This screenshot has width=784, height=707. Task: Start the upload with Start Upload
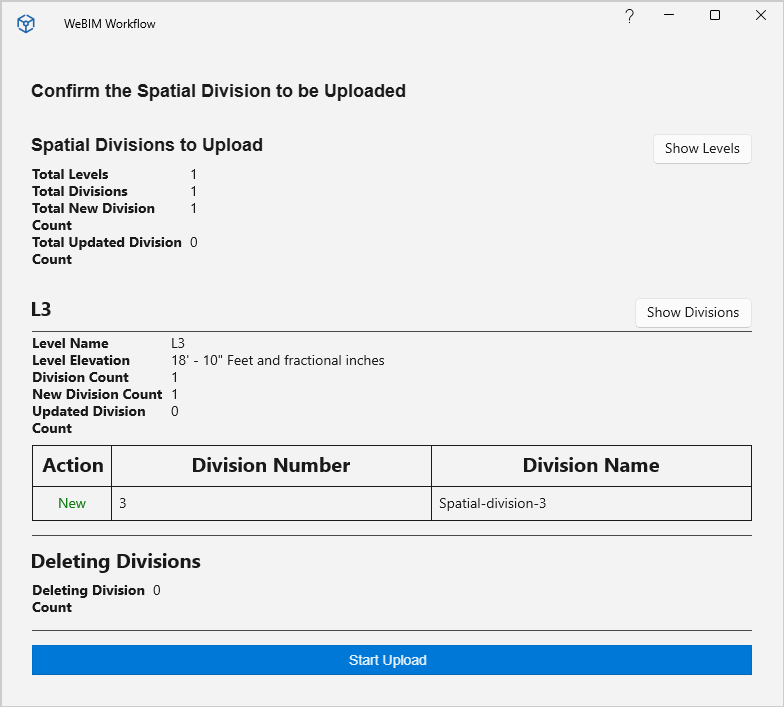click(392, 660)
